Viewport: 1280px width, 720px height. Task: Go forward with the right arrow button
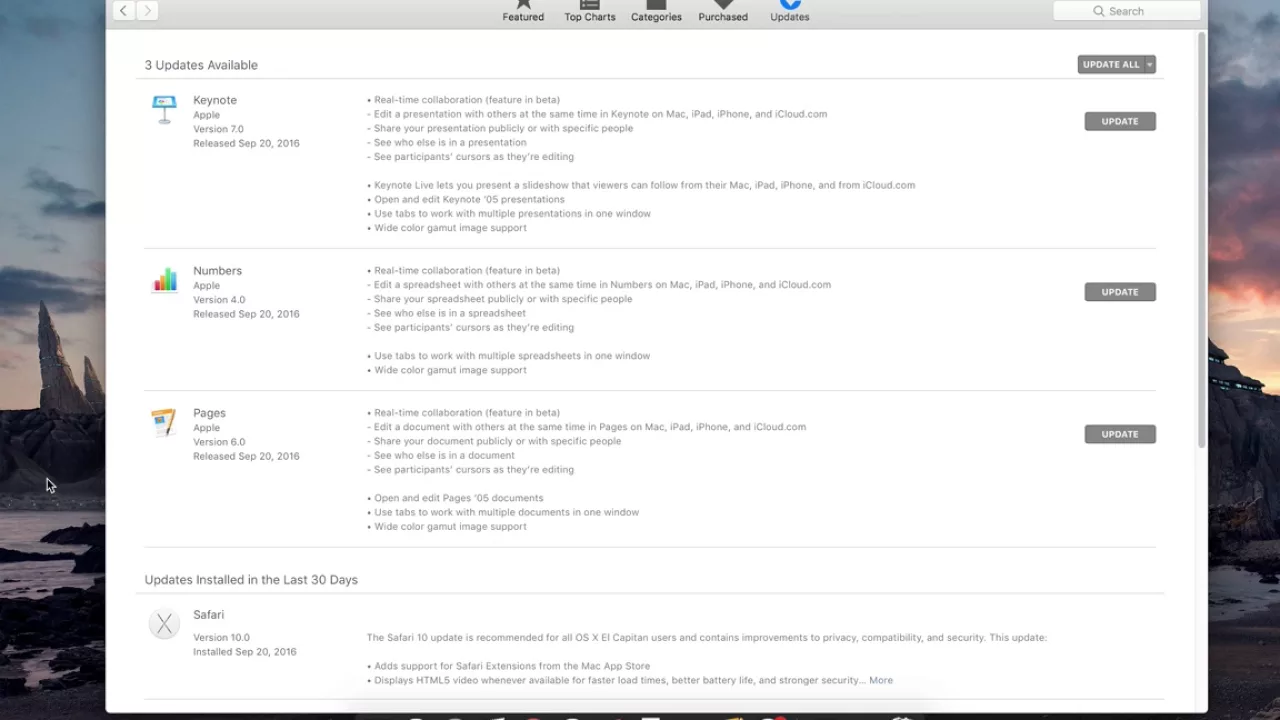(x=147, y=11)
